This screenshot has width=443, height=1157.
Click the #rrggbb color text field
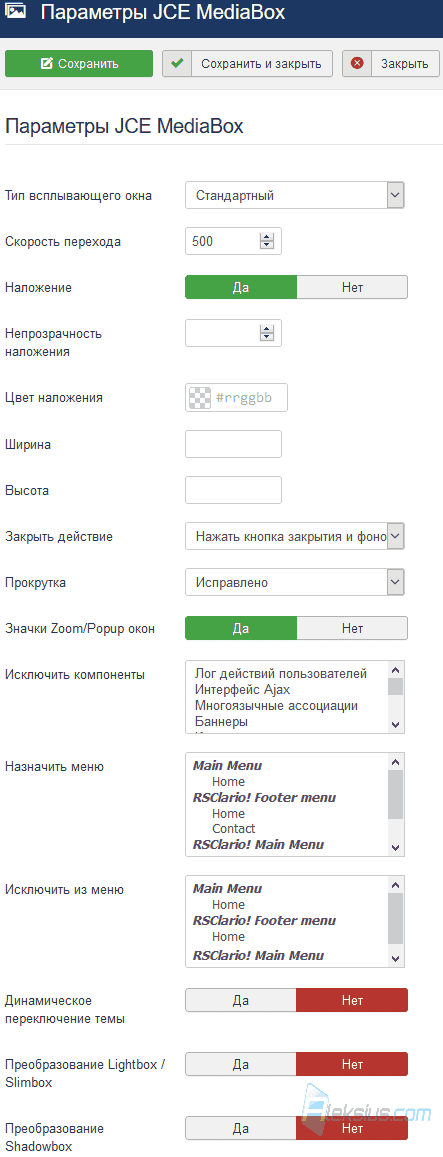pyautogui.click(x=236, y=398)
